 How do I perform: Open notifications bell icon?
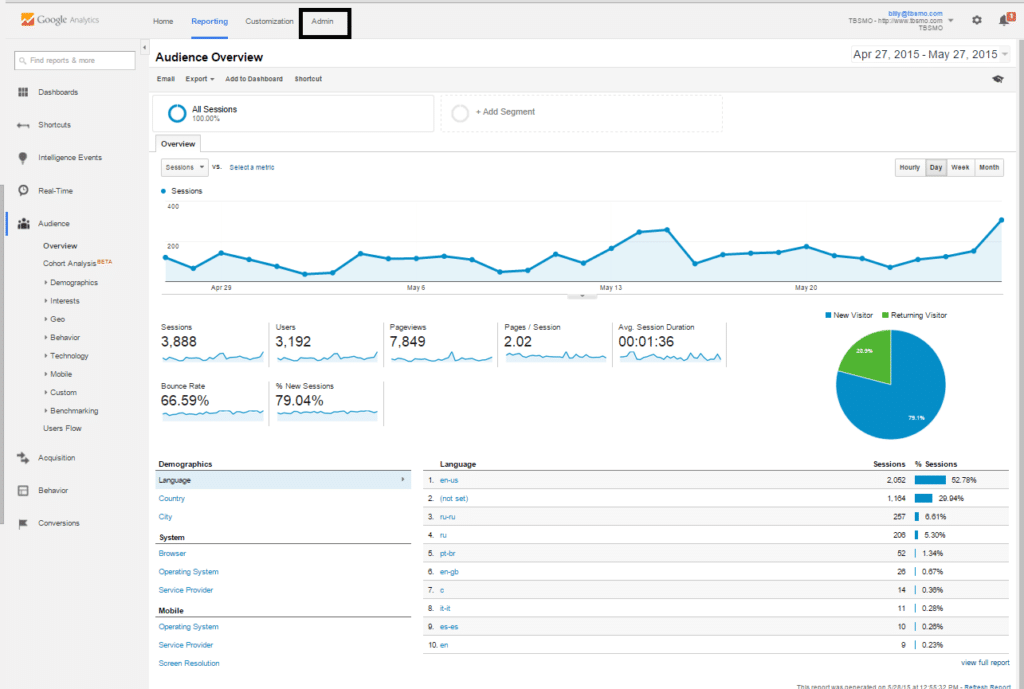point(1006,20)
